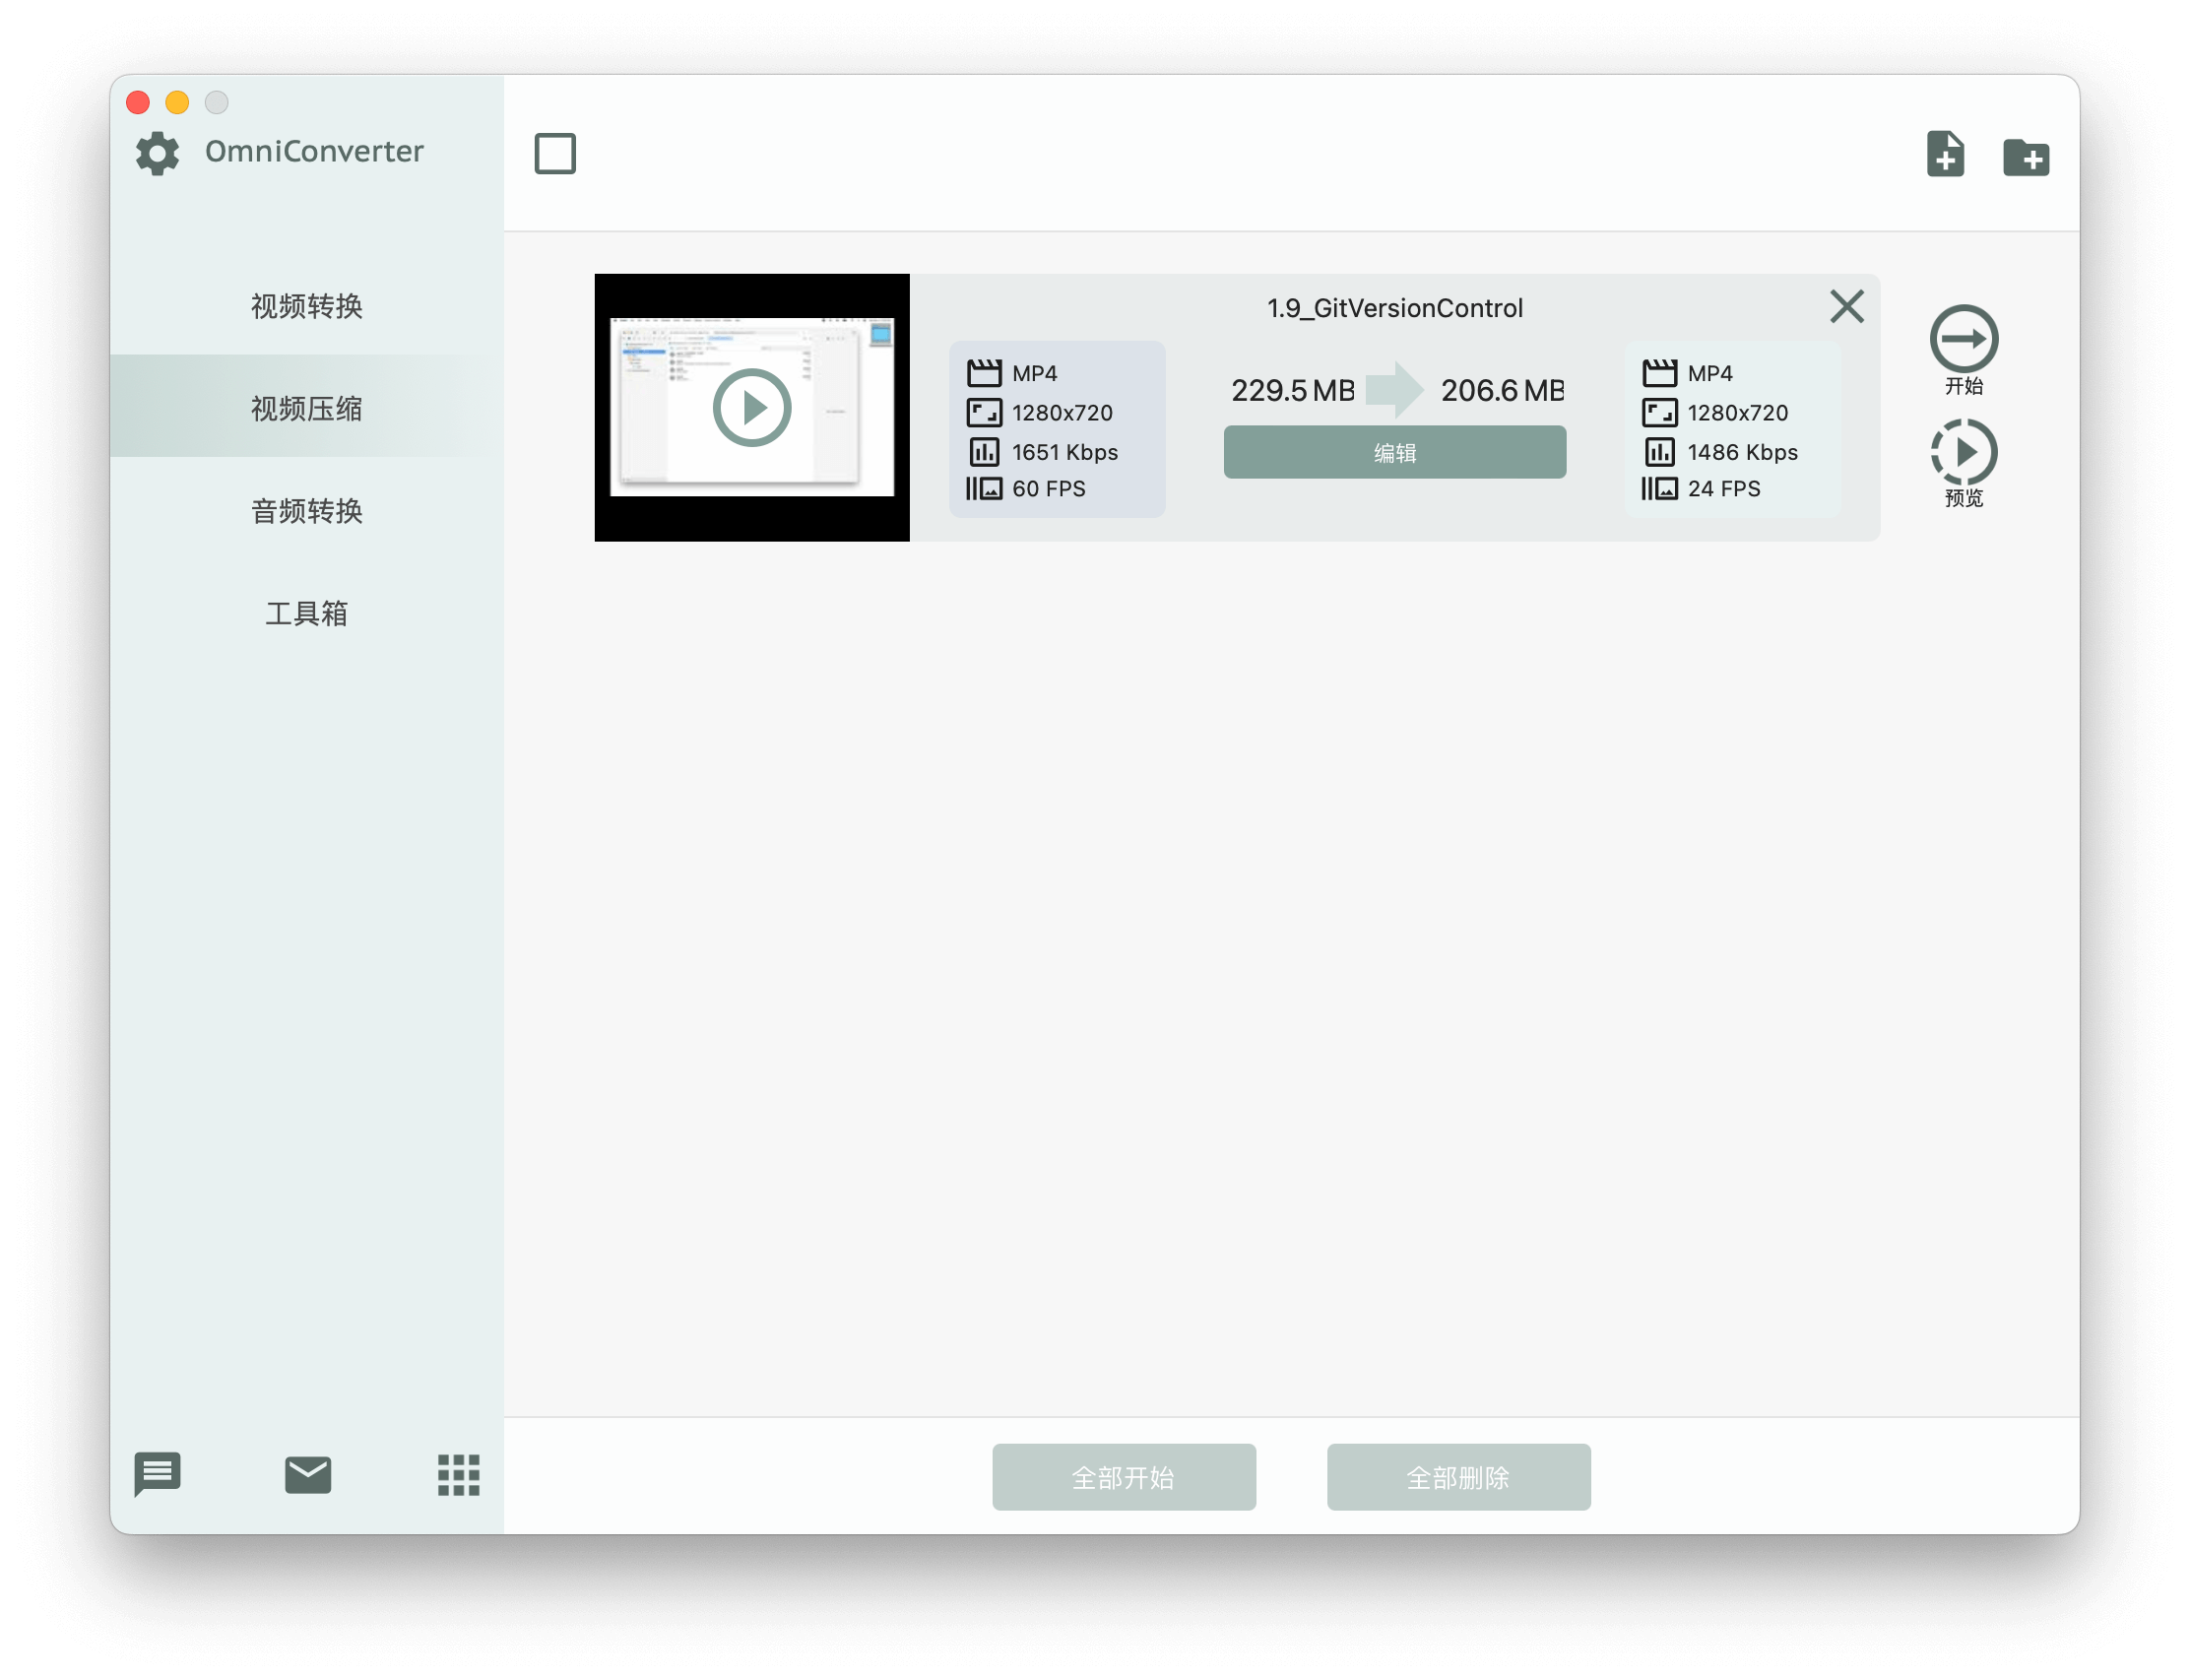Click the 全部删除 button
This screenshot has height=1680, width=2190.
pos(1458,1477)
